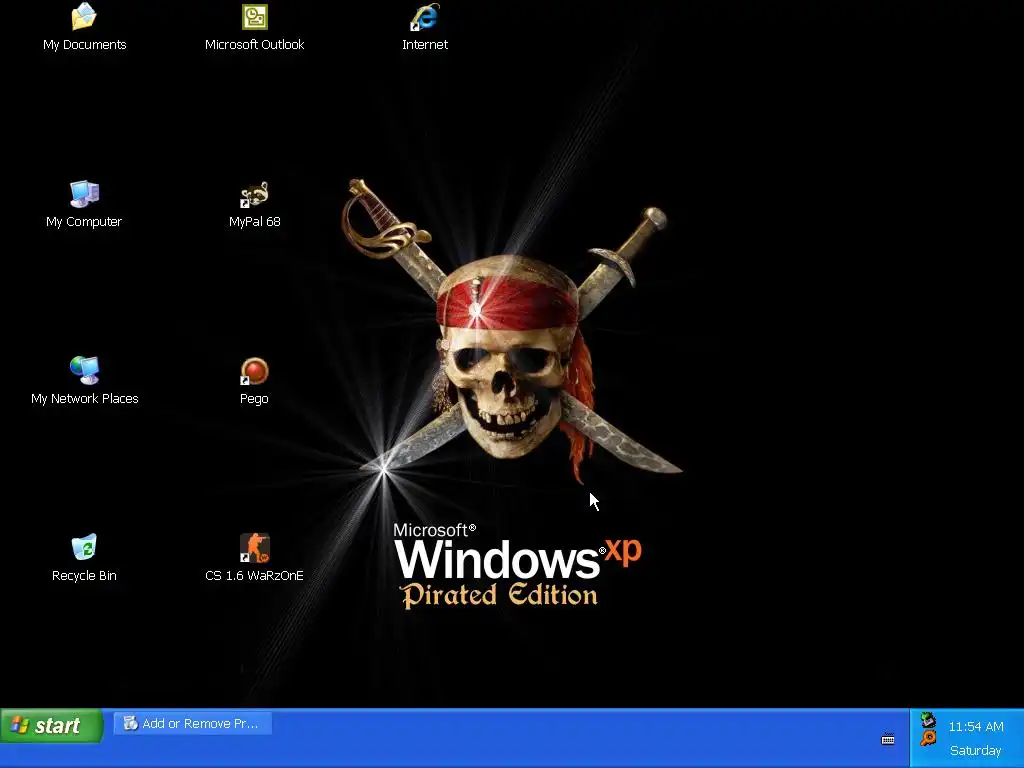1024x768 pixels.
Task: Click the green safely remove hardware tray icon
Action: point(927,720)
